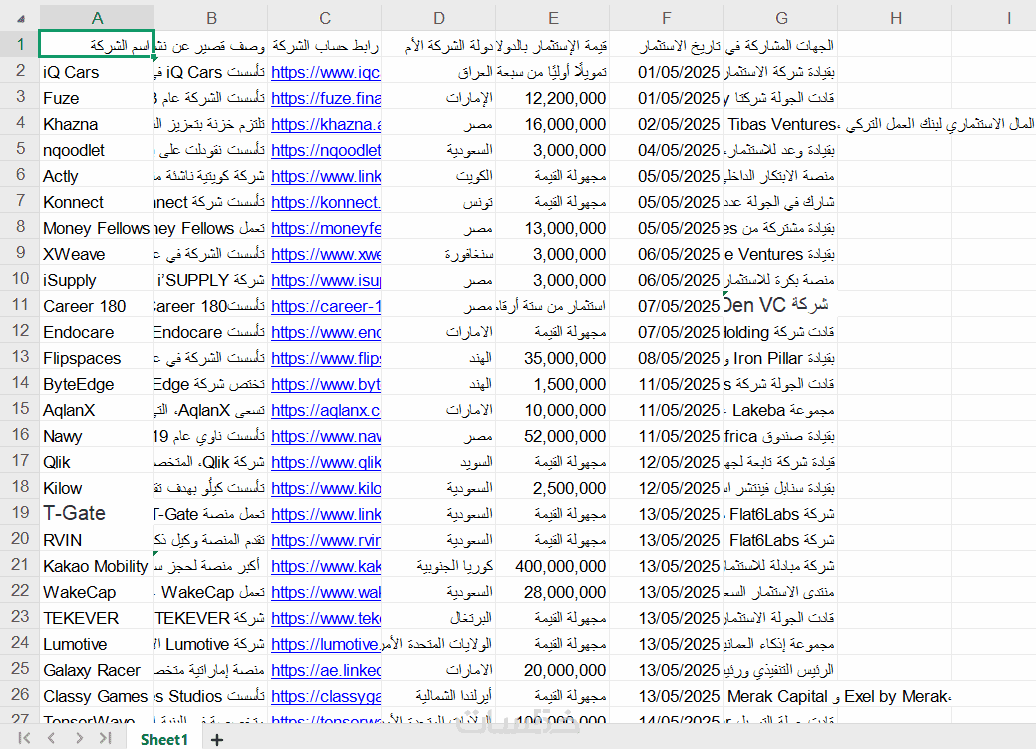Select row 1 header

[x=20, y=44]
